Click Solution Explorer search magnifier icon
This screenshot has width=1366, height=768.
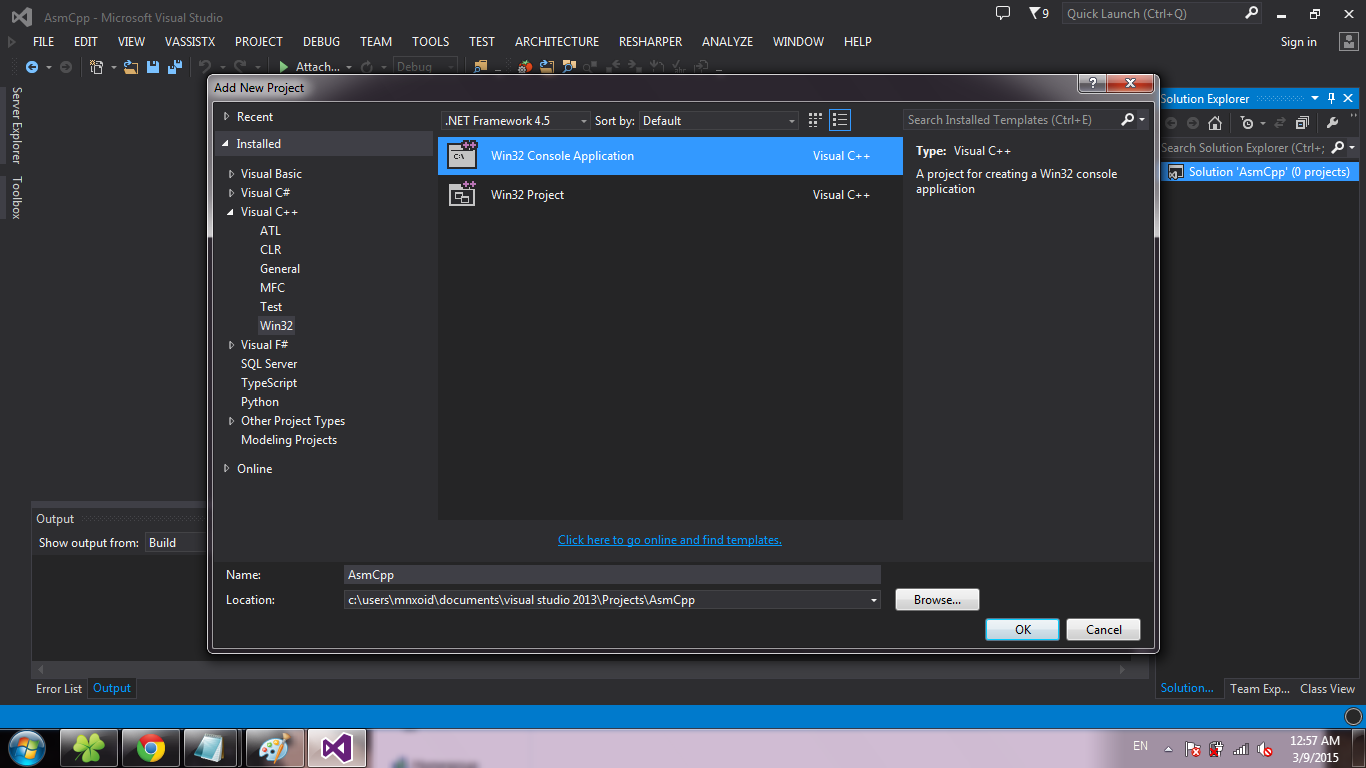1337,148
